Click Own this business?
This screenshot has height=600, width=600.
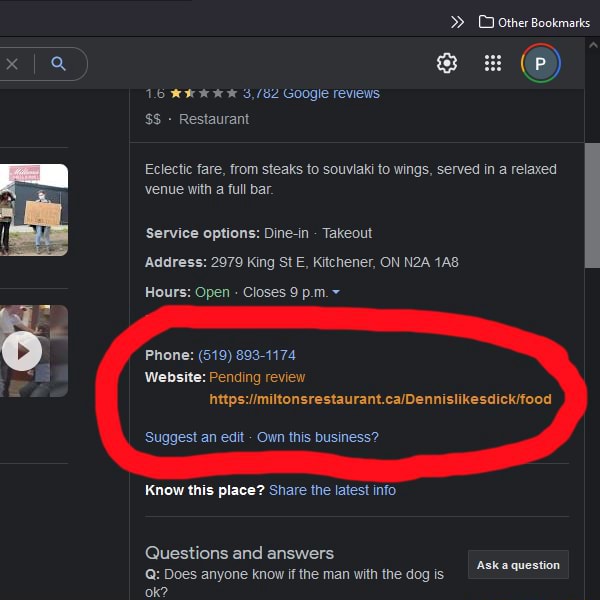pos(318,437)
